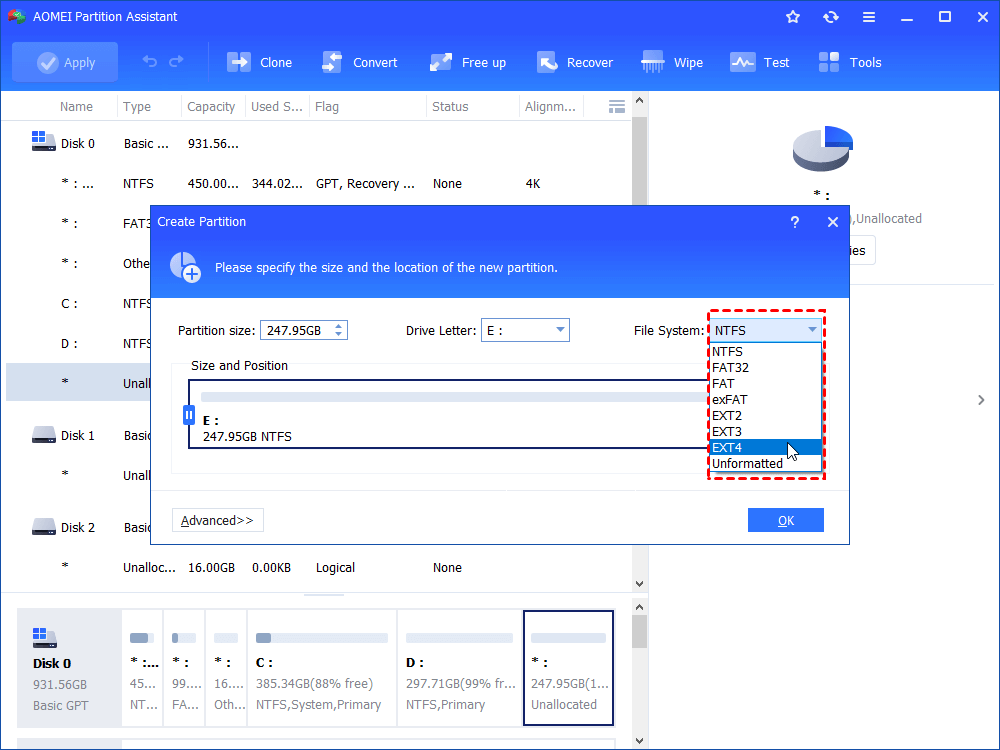
Task: Open the Convert tool
Action: [360, 62]
